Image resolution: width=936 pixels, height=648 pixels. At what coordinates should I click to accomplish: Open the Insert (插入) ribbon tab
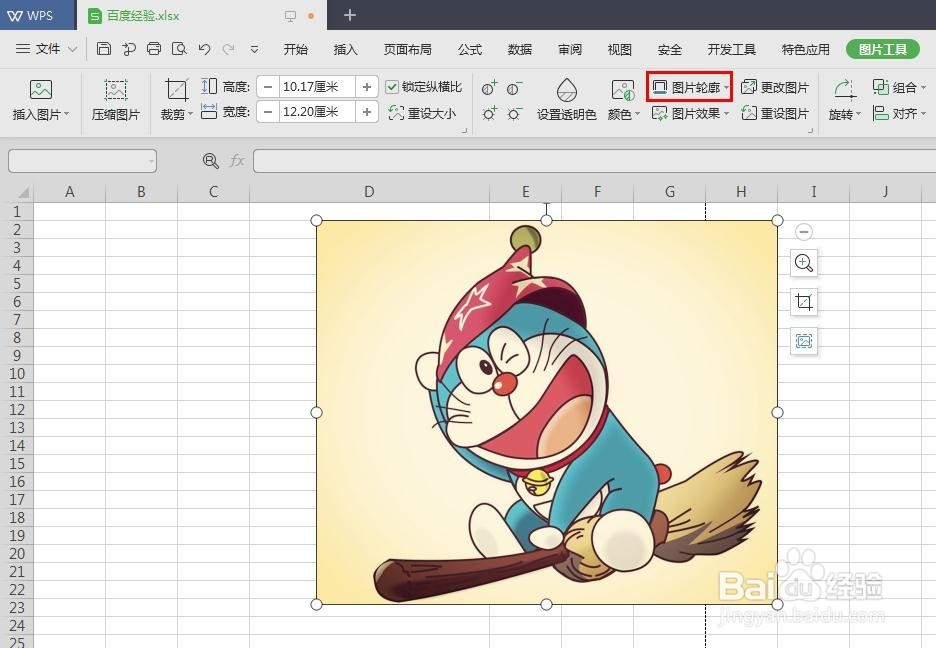[345, 50]
